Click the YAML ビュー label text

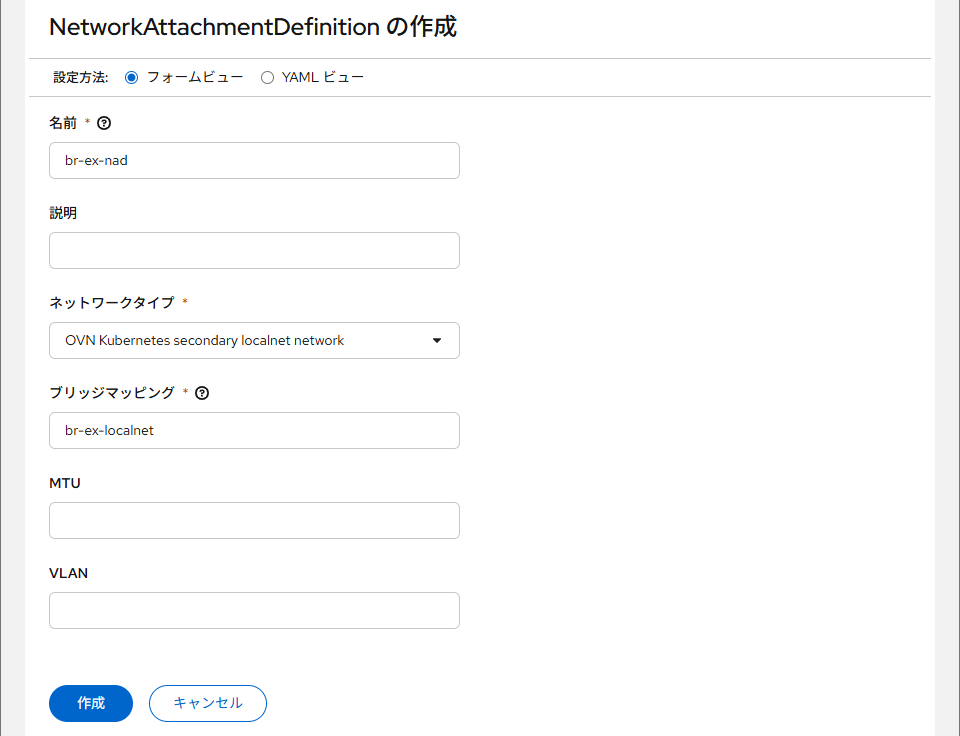(x=322, y=77)
